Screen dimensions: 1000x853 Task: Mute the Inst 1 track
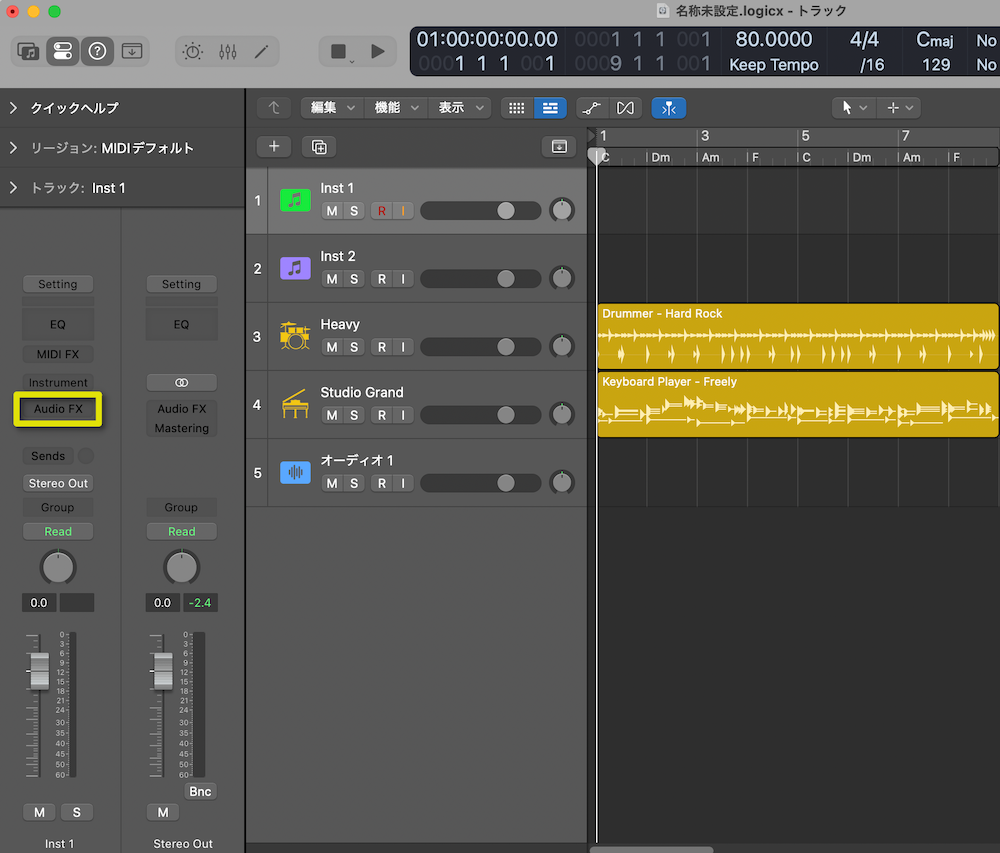(x=332, y=211)
